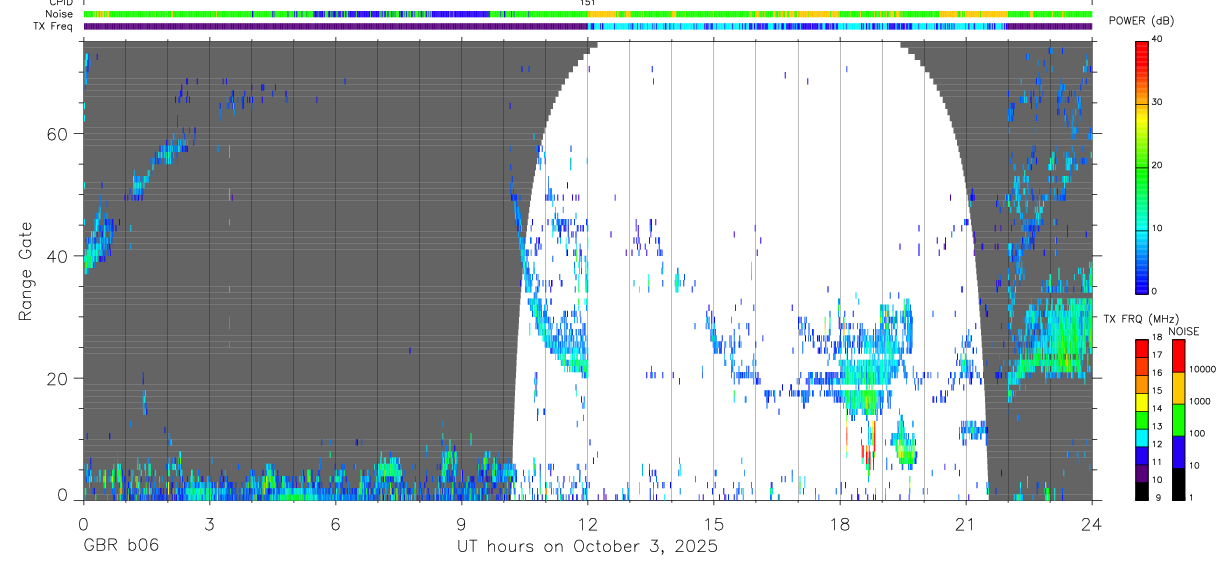Image resolution: width=1228 pixels, height=567 pixels.
Task: Click 13 on TX frequency scale
Action: 1157,427
